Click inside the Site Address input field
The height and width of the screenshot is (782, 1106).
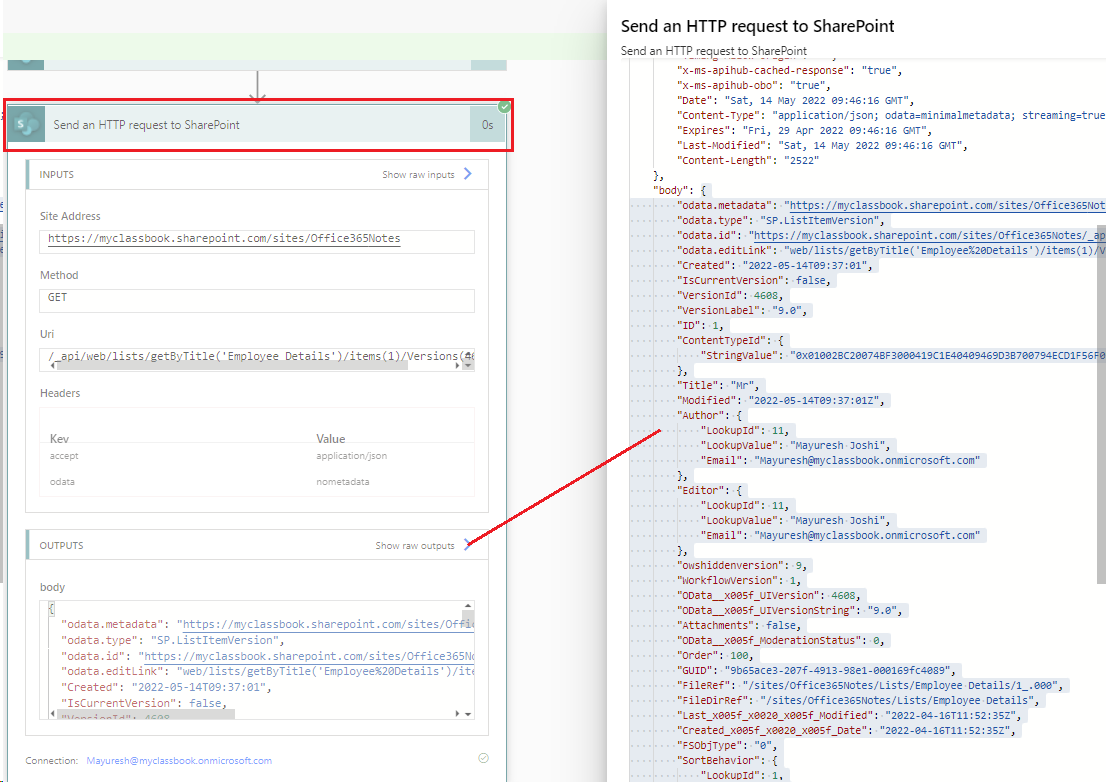250,241
